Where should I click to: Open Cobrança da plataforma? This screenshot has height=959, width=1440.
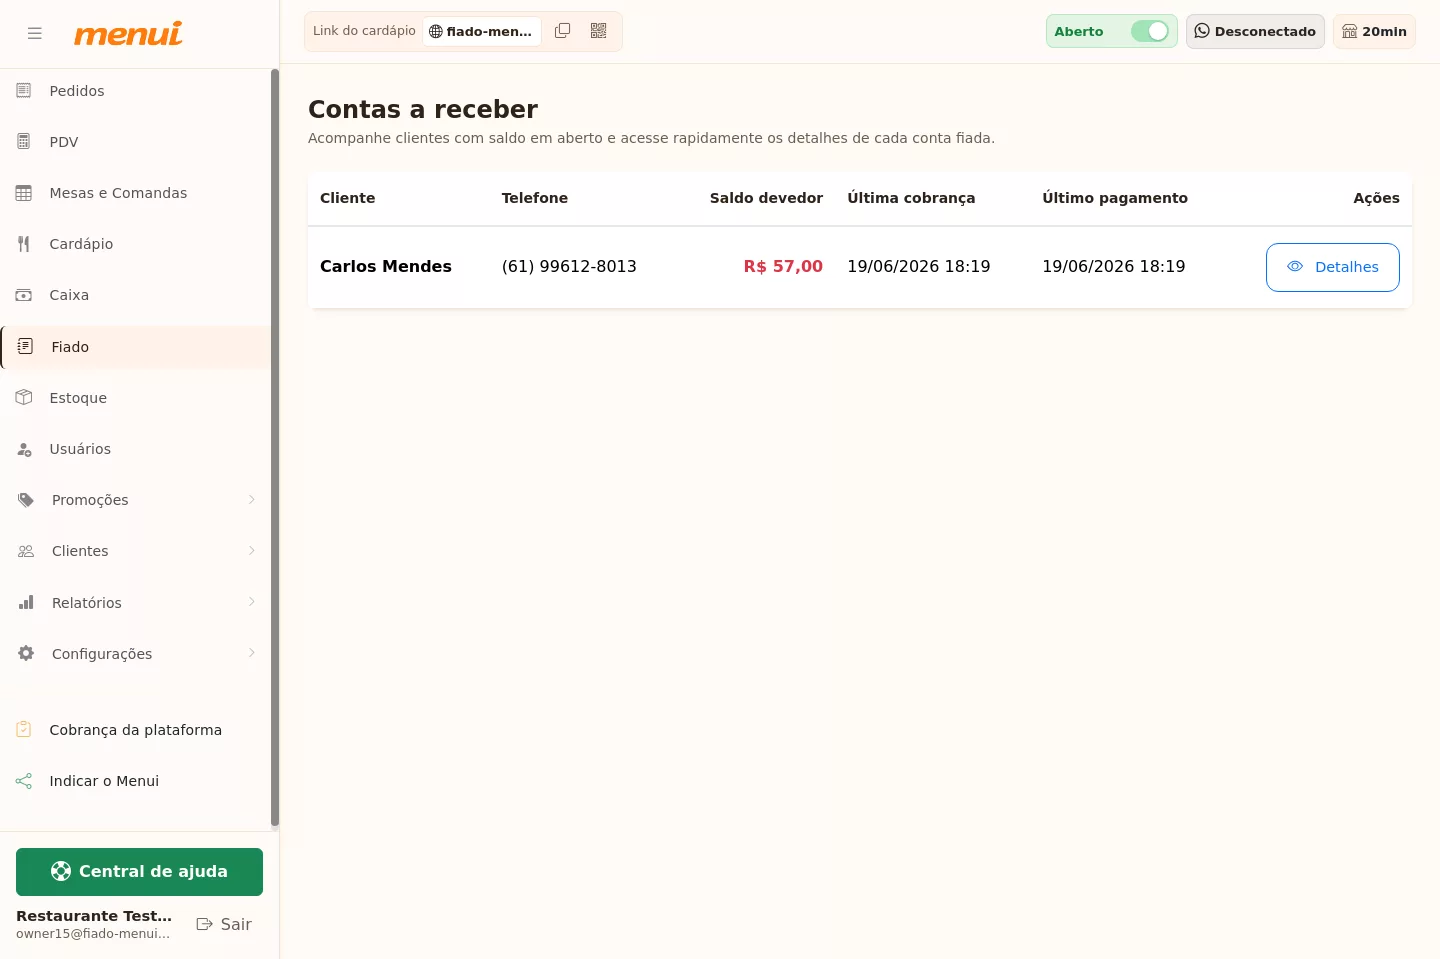click(136, 729)
